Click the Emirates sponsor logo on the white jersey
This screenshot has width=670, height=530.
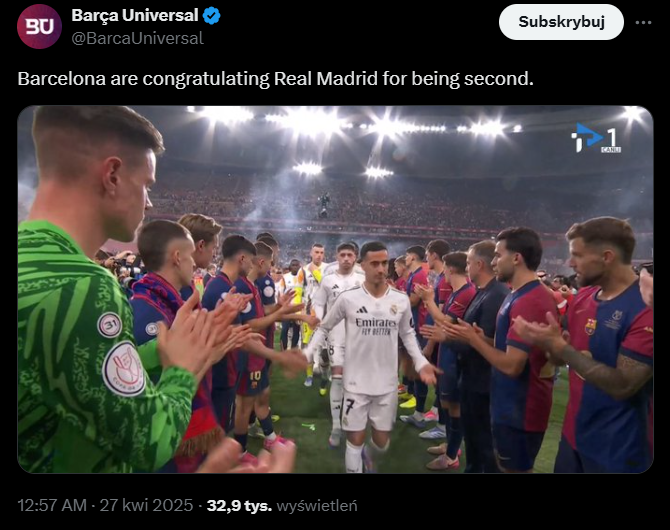click(375, 323)
